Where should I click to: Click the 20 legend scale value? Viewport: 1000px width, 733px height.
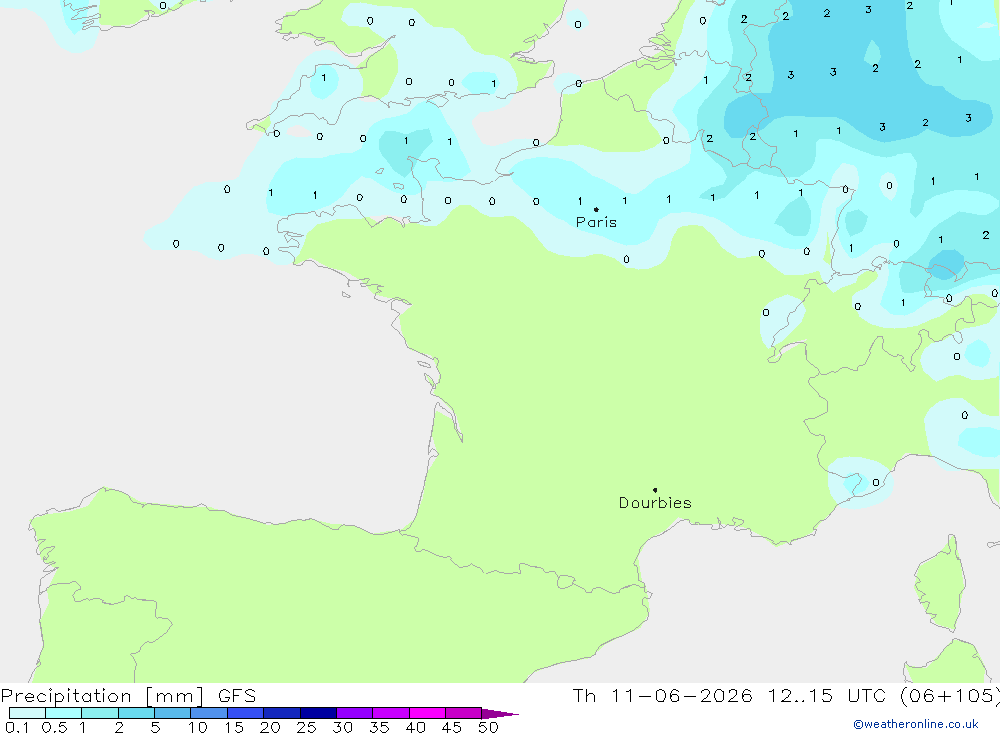click(x=270, y=727)
